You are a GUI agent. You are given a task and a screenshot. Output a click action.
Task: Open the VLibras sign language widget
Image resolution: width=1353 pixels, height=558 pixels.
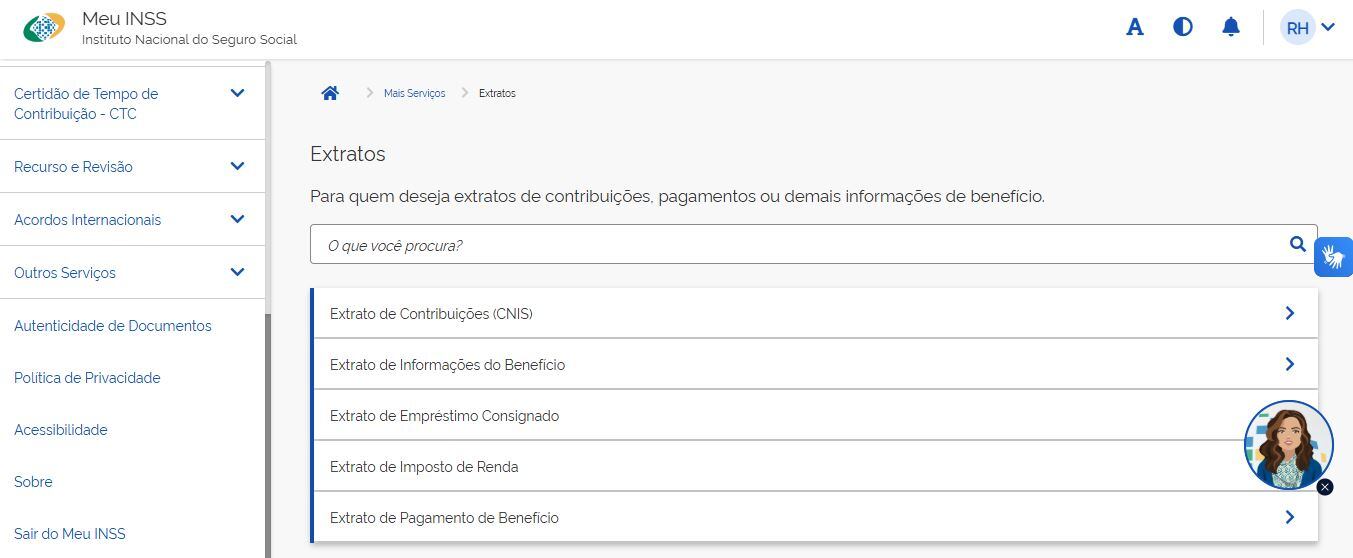pos(1333,257)
